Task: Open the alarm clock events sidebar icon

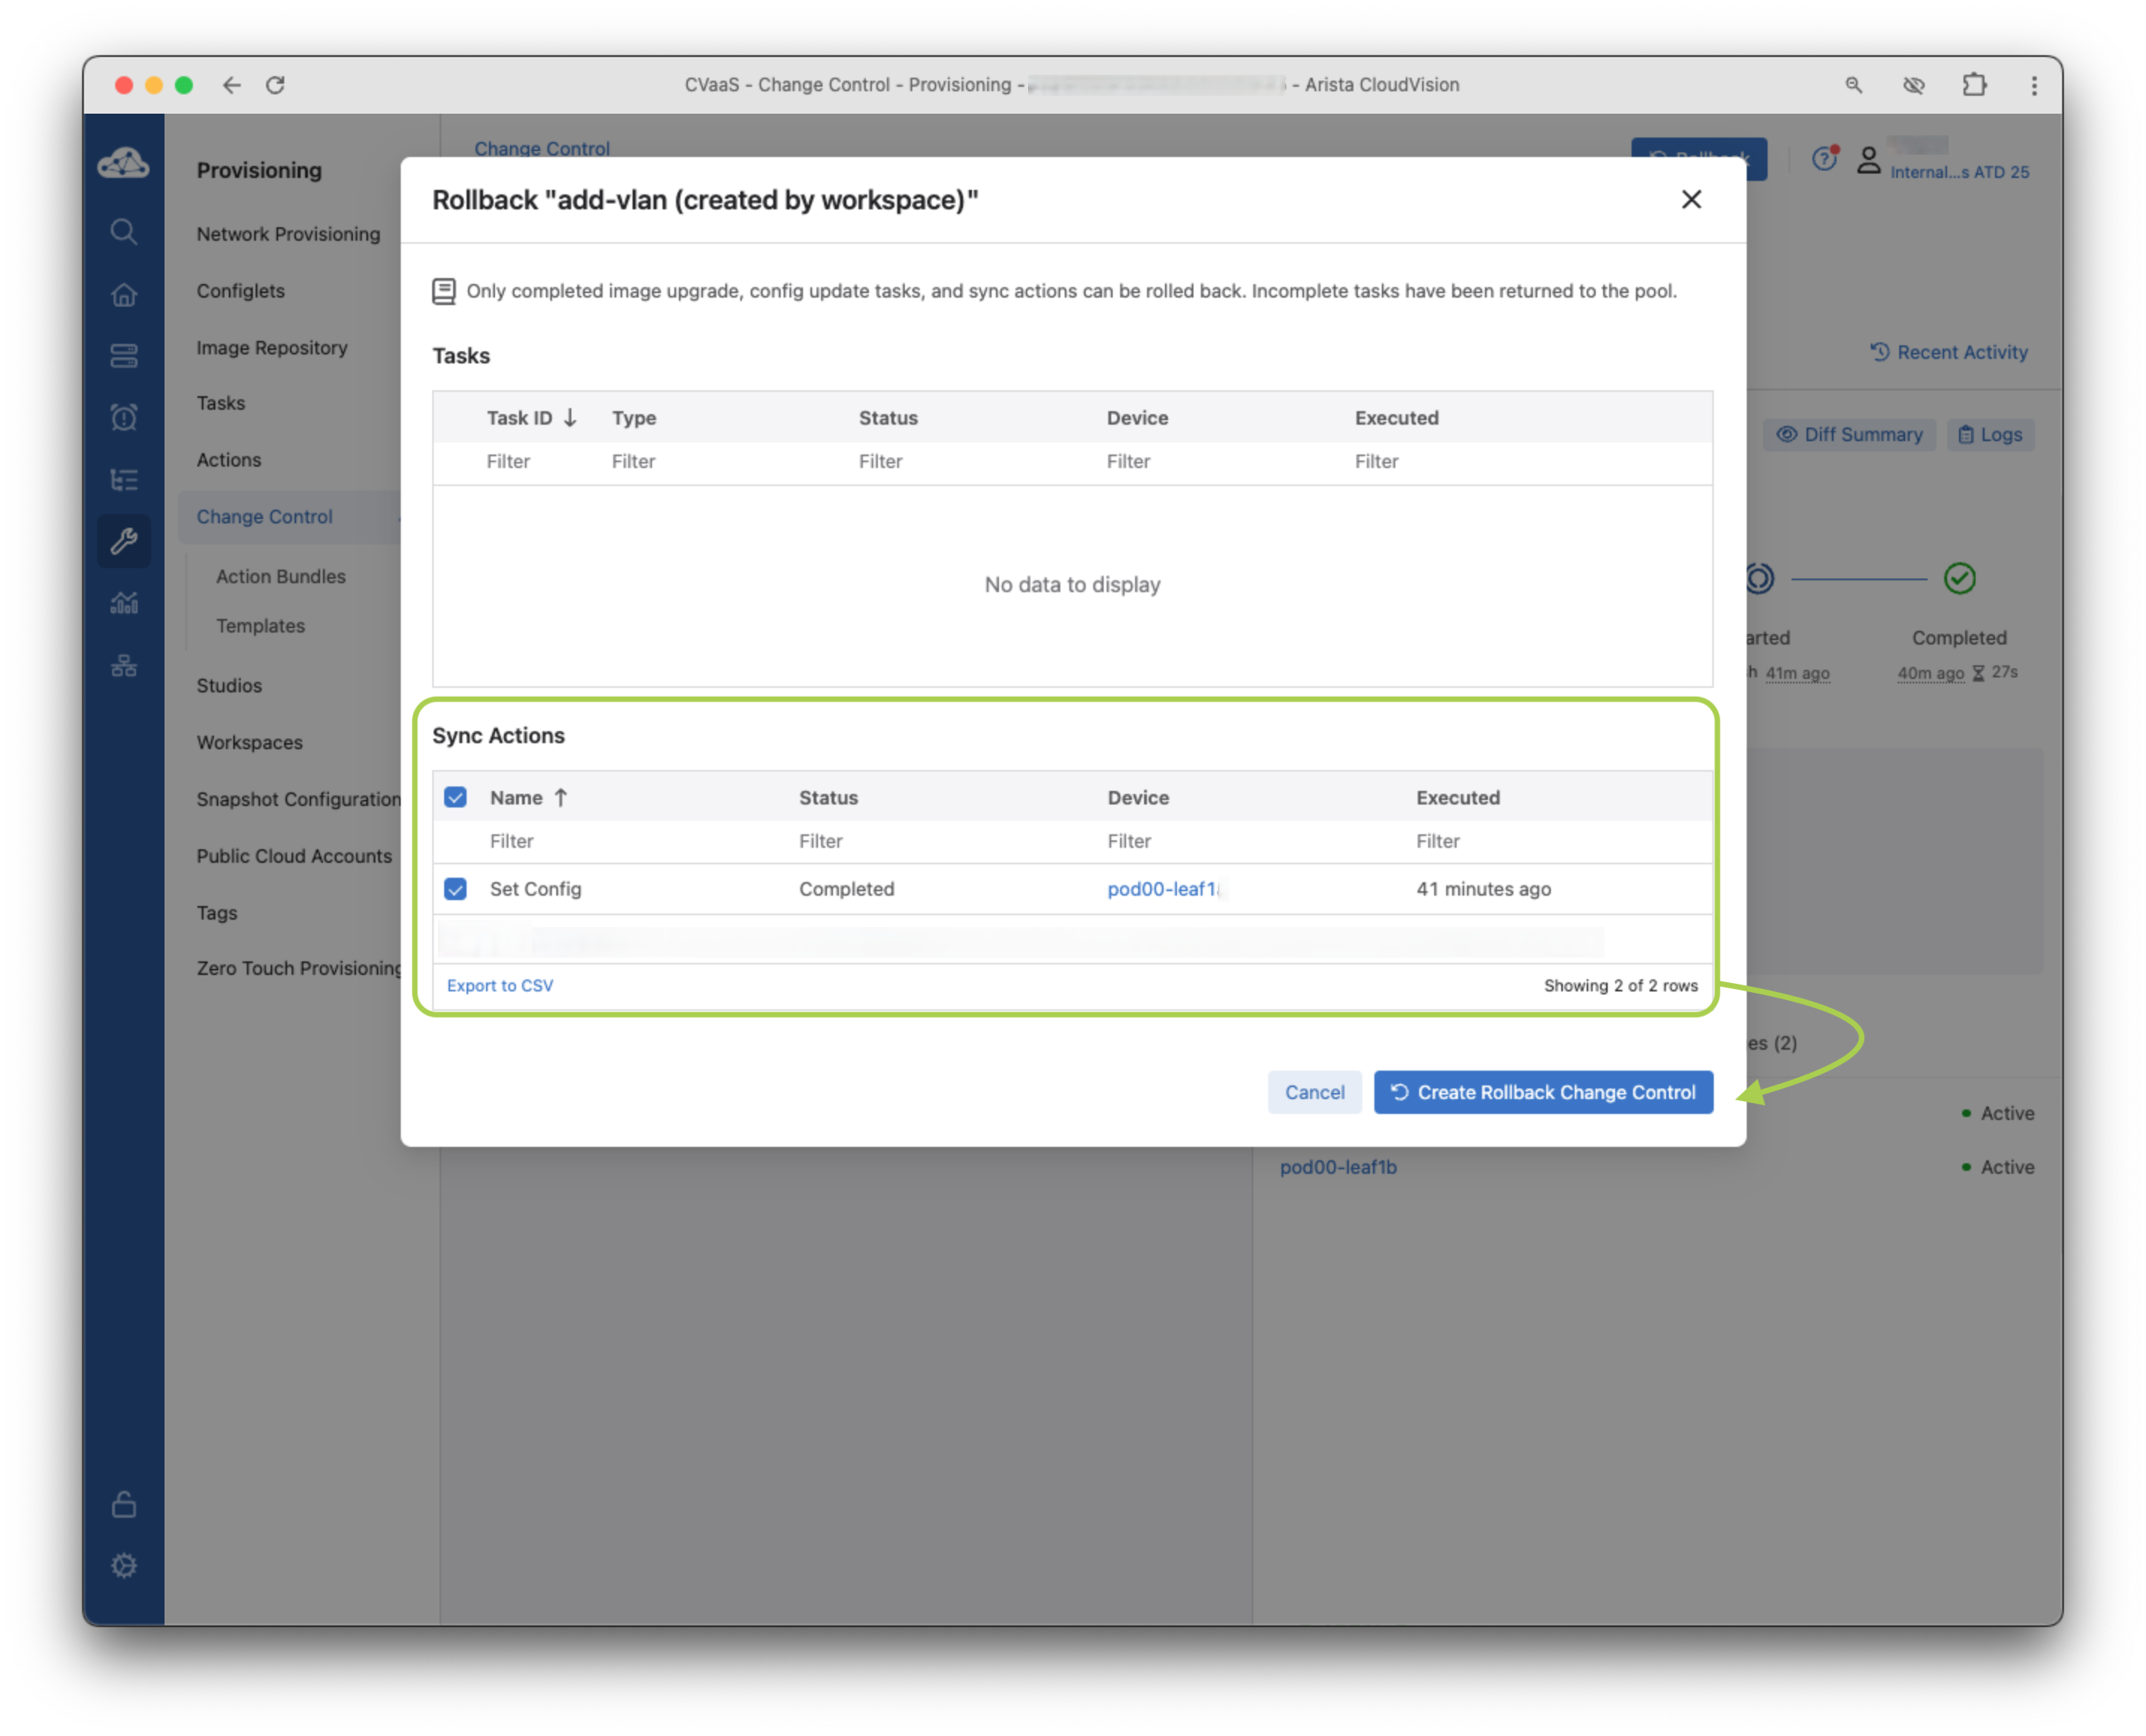Action: 123,417
